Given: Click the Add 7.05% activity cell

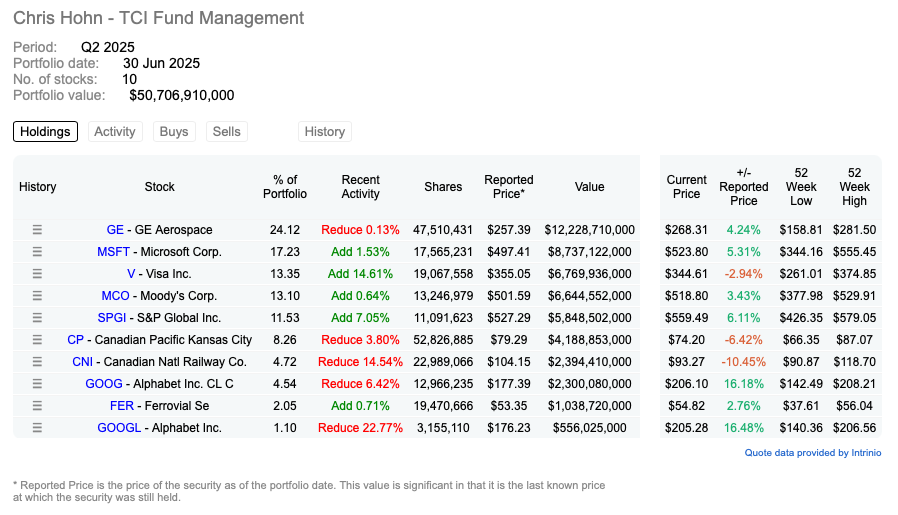Looking at the screenshot, I should (360, 318).
